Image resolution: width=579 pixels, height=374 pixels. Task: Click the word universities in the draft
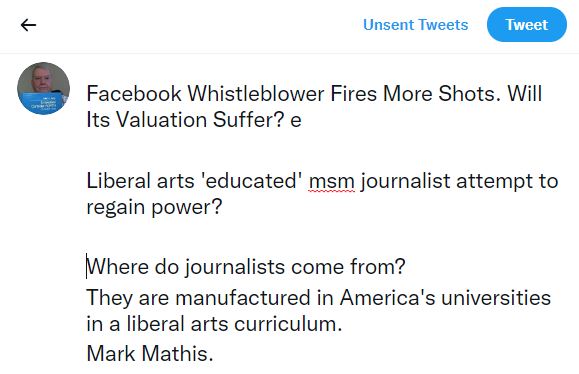(x=496, y=298)
